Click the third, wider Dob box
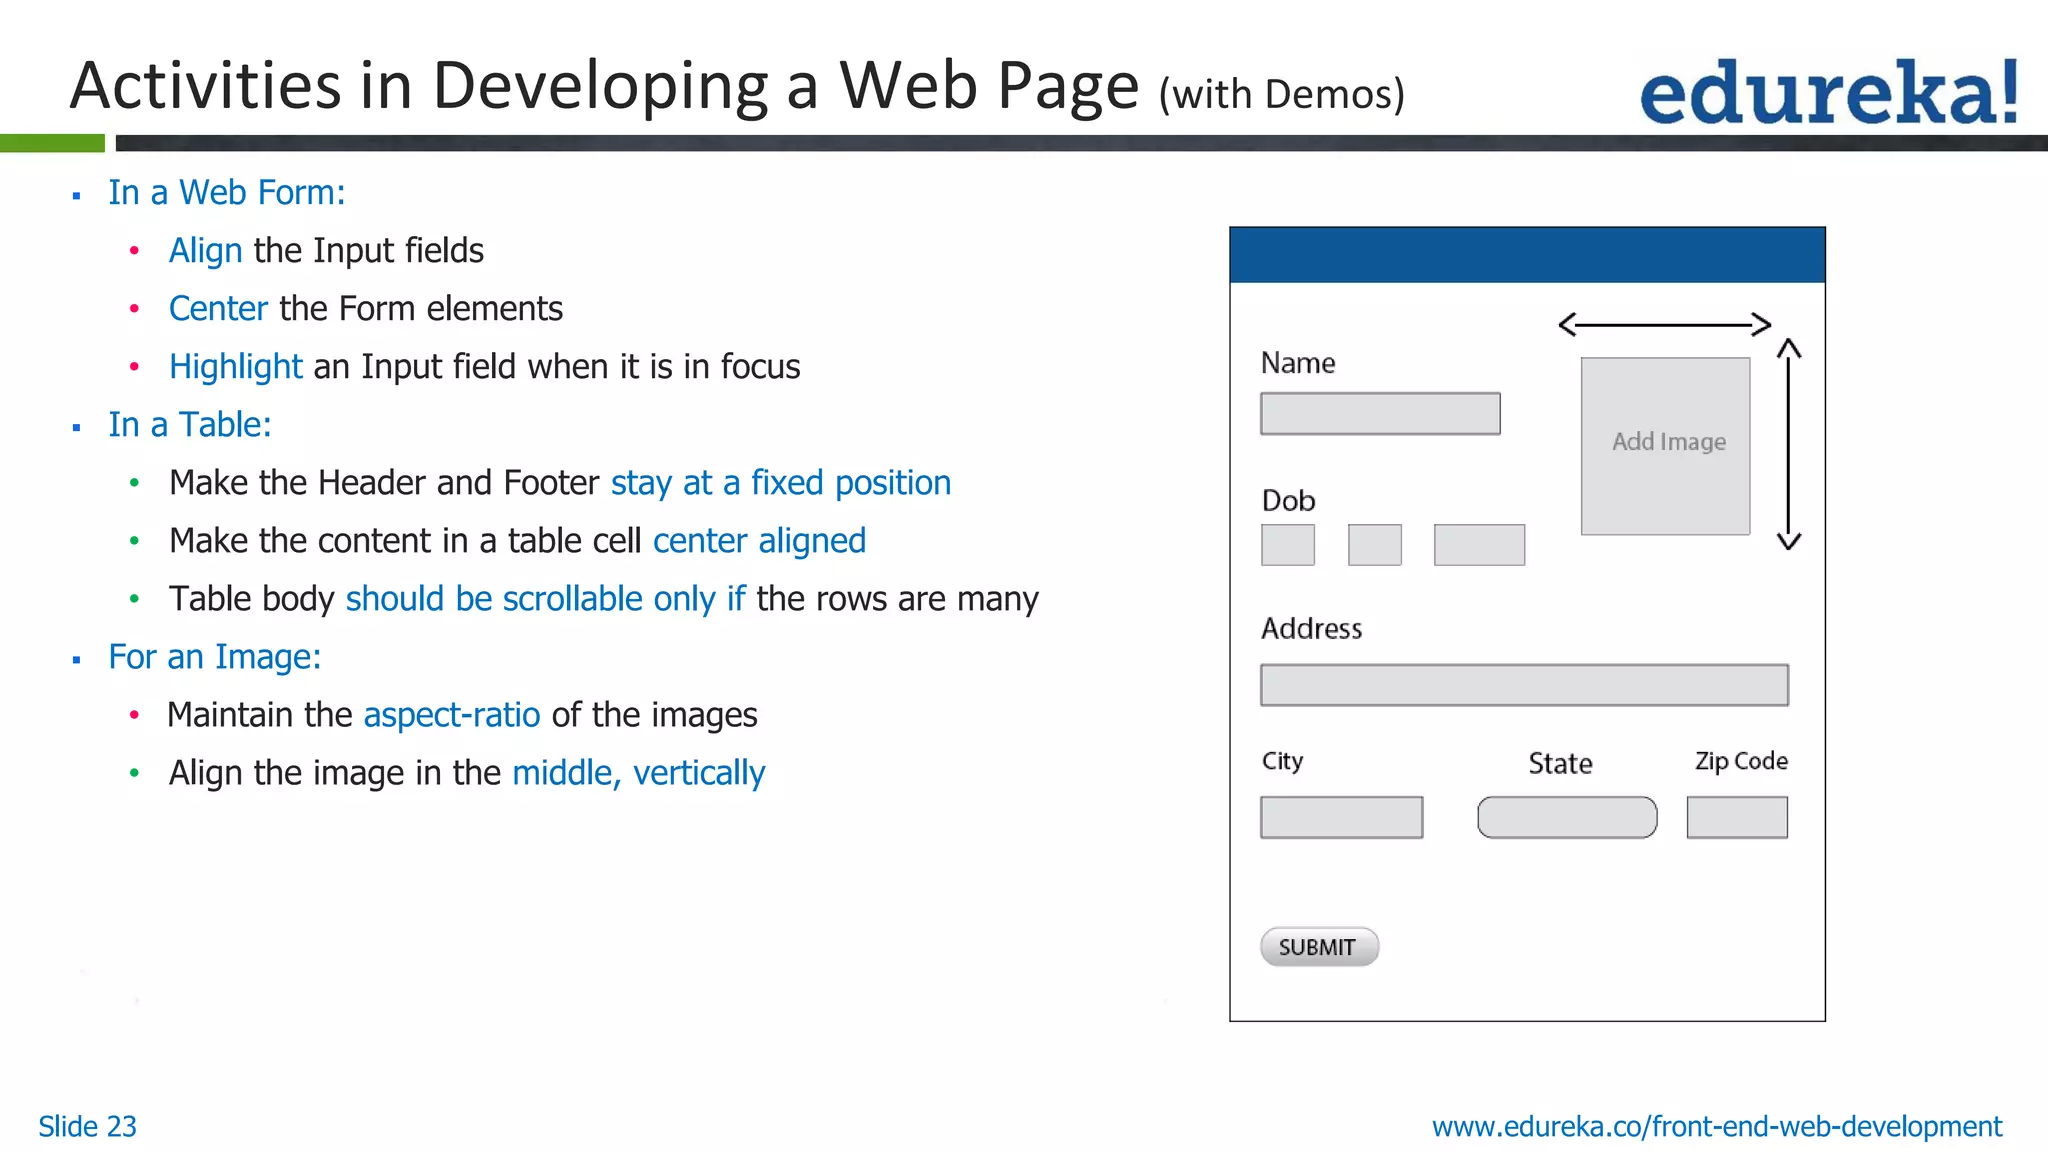 click(1479, 545)
